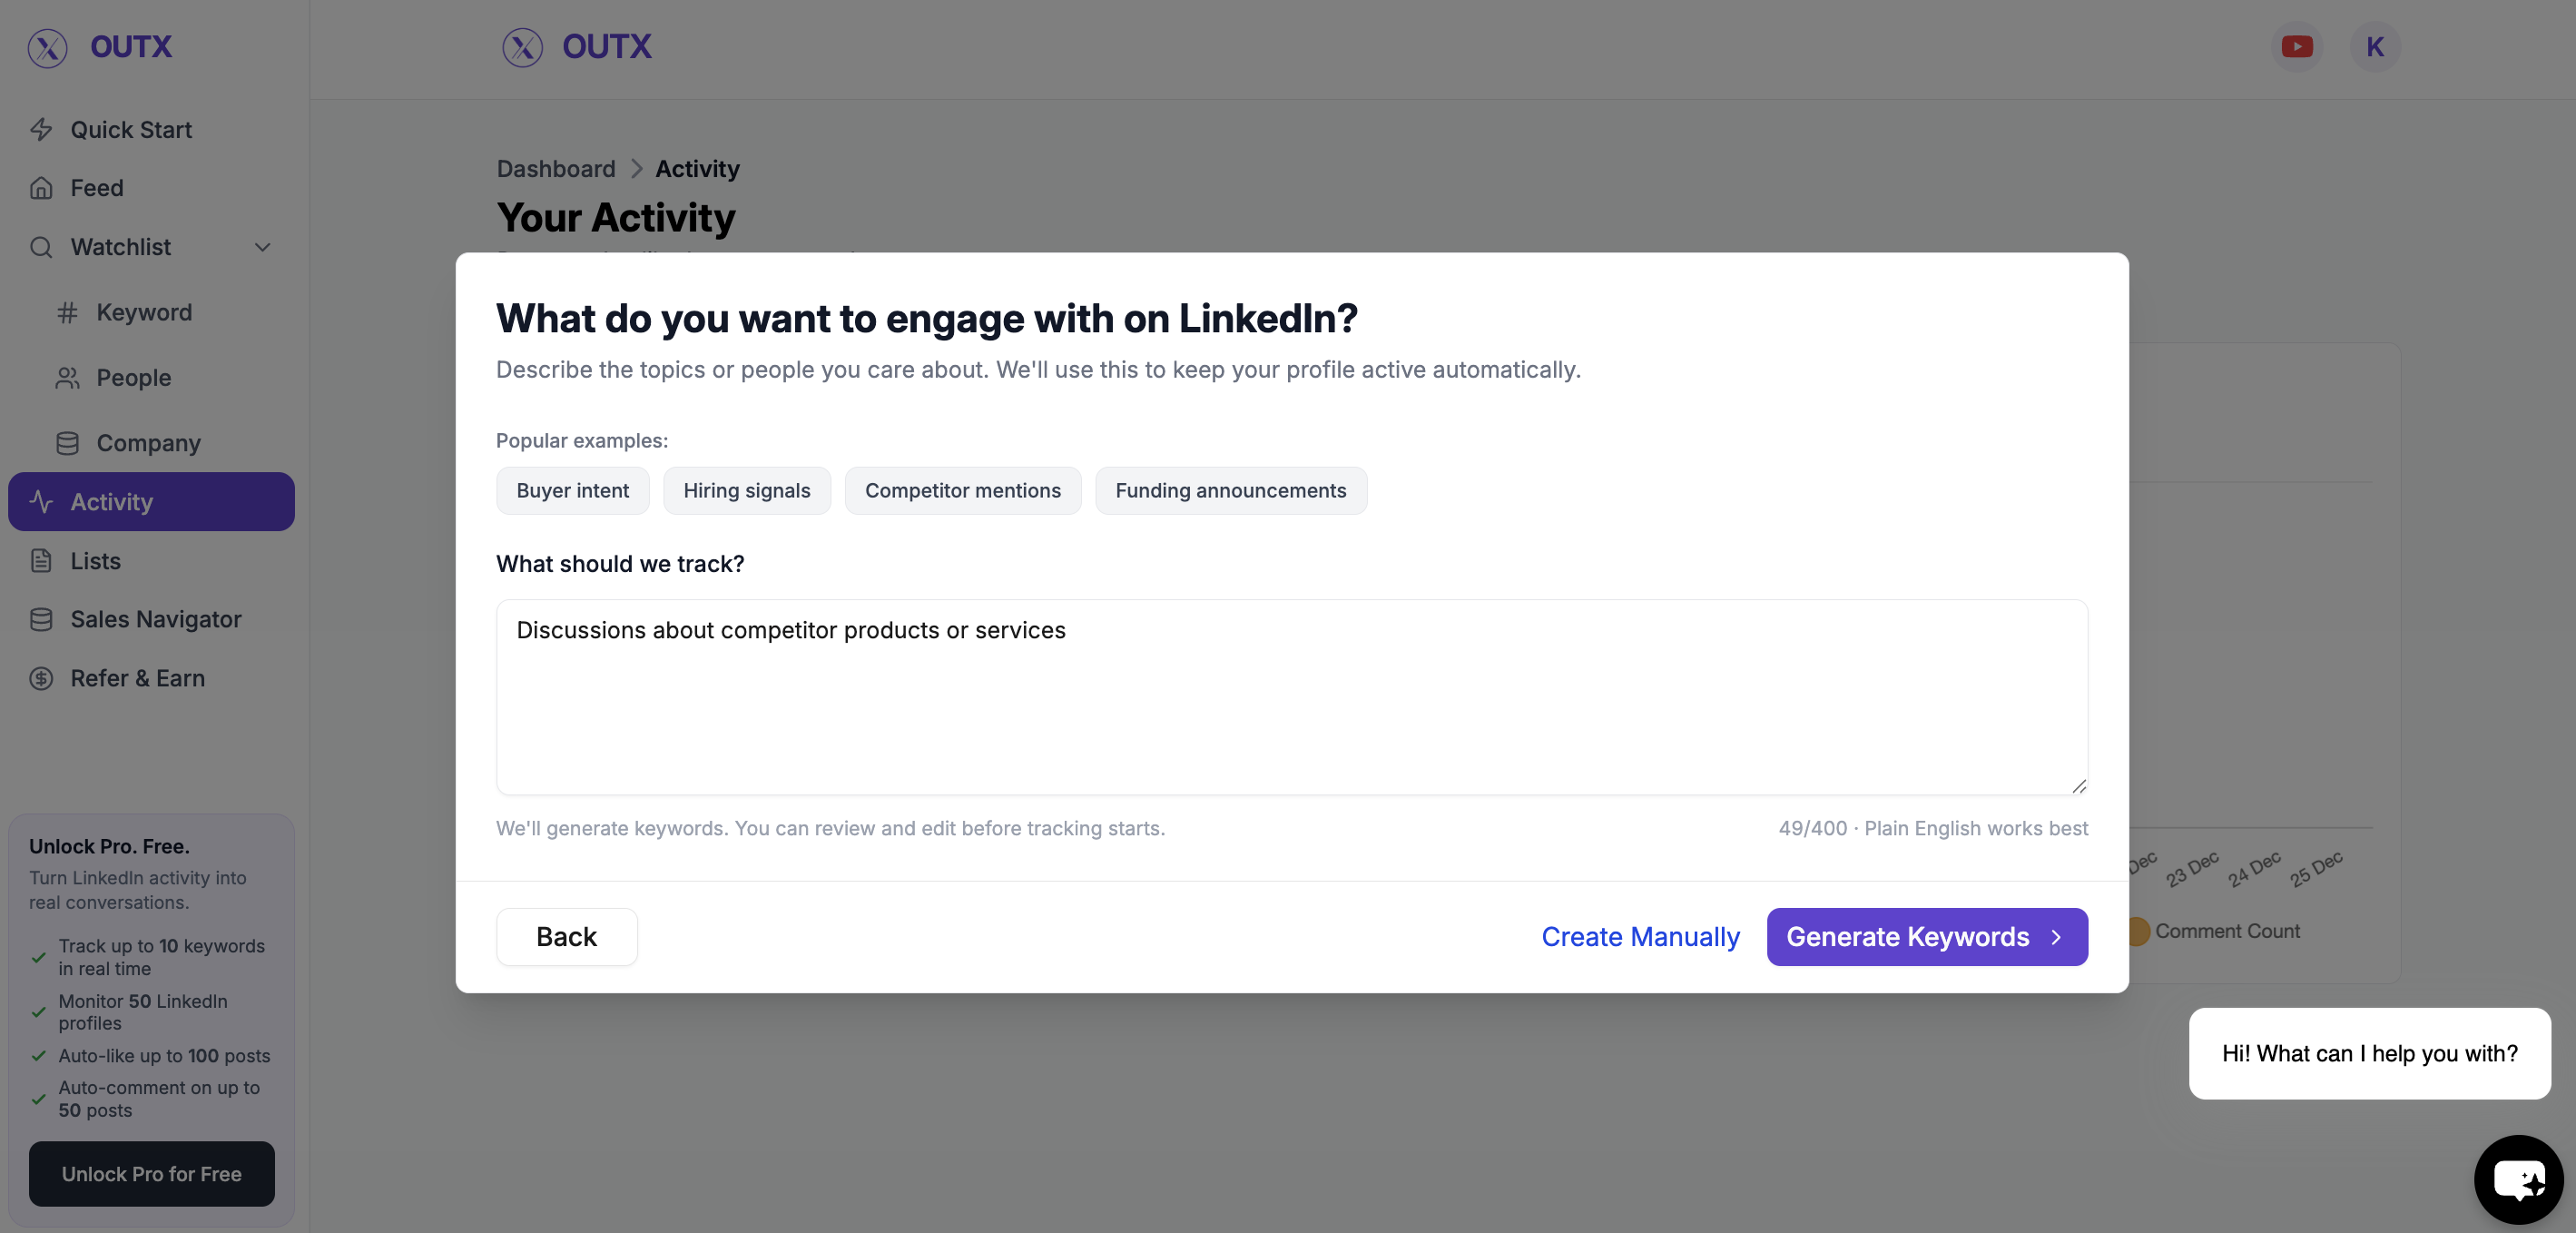Click the Sales Navigator database icon

(x=41, y=619)
